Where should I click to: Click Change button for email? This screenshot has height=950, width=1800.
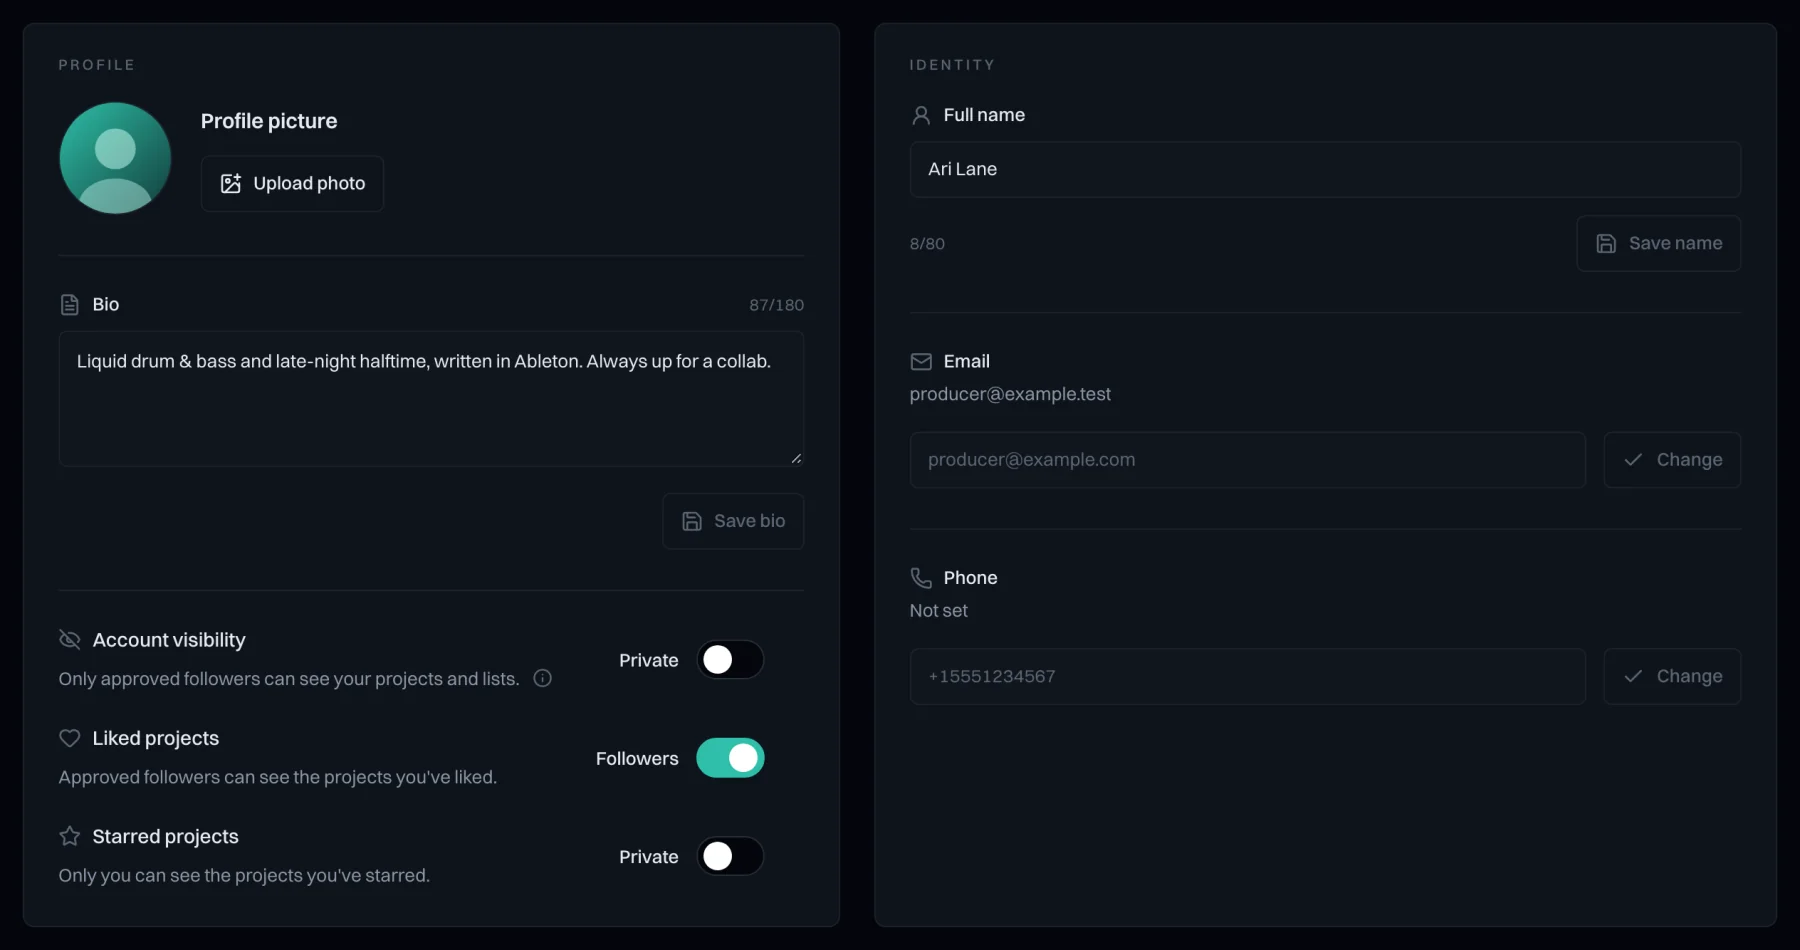tap(1672, 460)
